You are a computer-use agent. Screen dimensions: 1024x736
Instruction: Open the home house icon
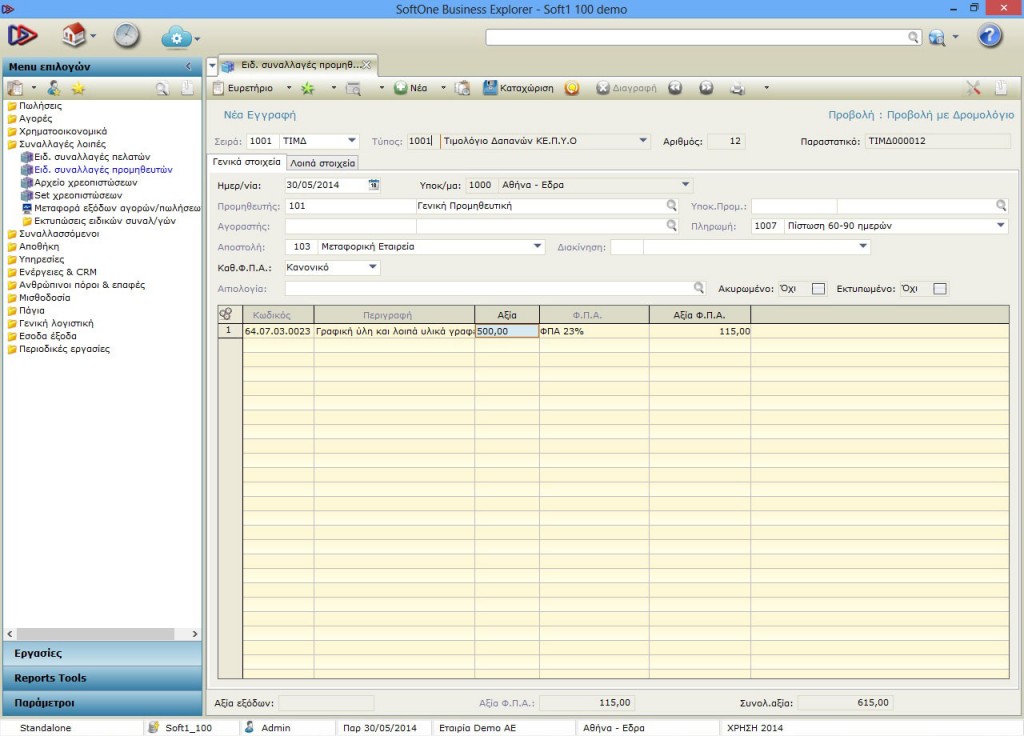[x=74, y=35]
